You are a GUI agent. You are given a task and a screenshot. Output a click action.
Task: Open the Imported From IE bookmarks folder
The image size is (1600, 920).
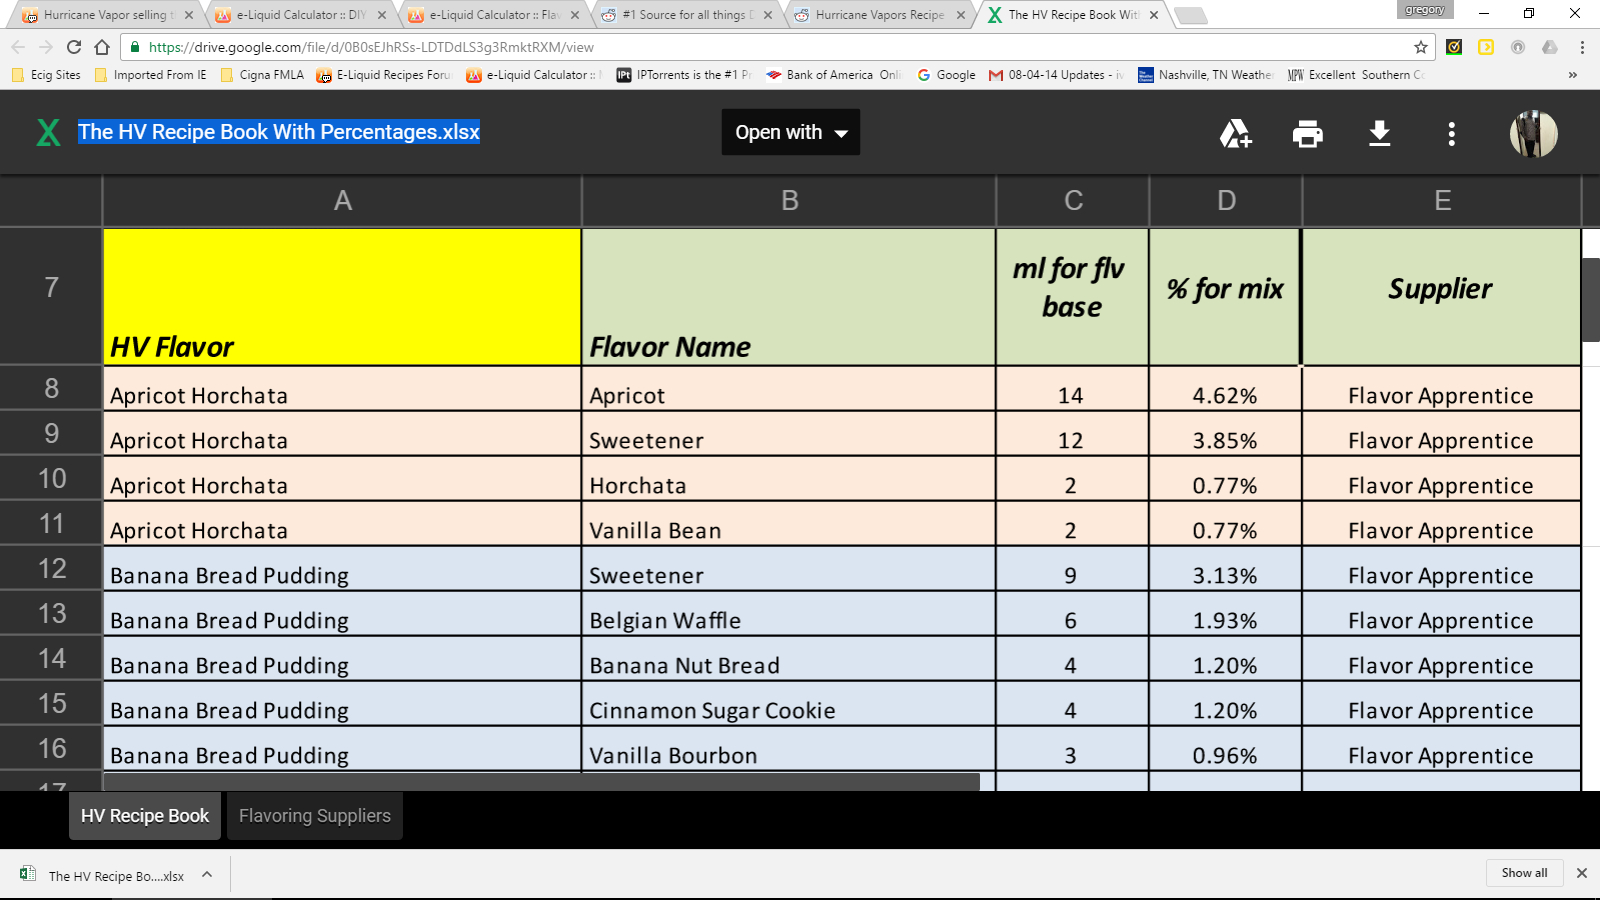[151, 75]
